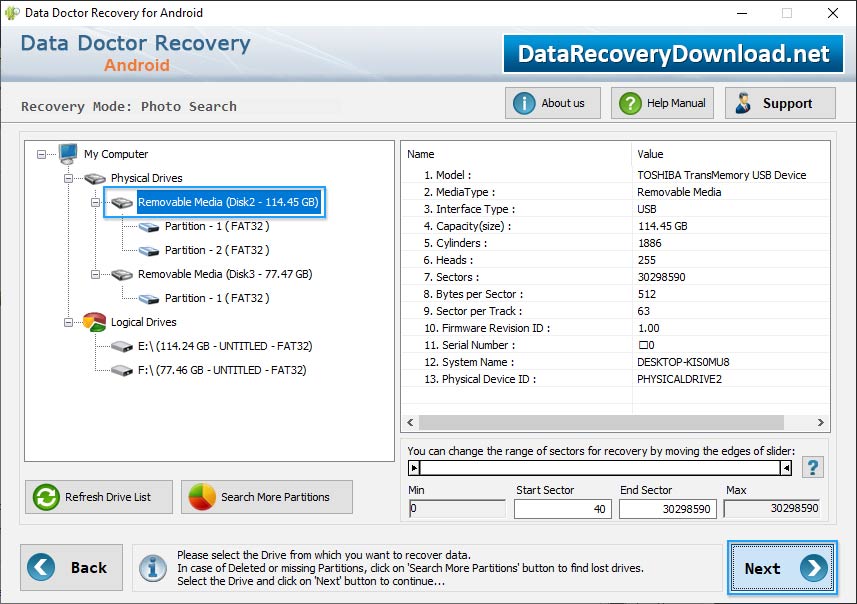Click the Support person icon
The height and width of the screenshot is (604, 857).
click(743, 103)
